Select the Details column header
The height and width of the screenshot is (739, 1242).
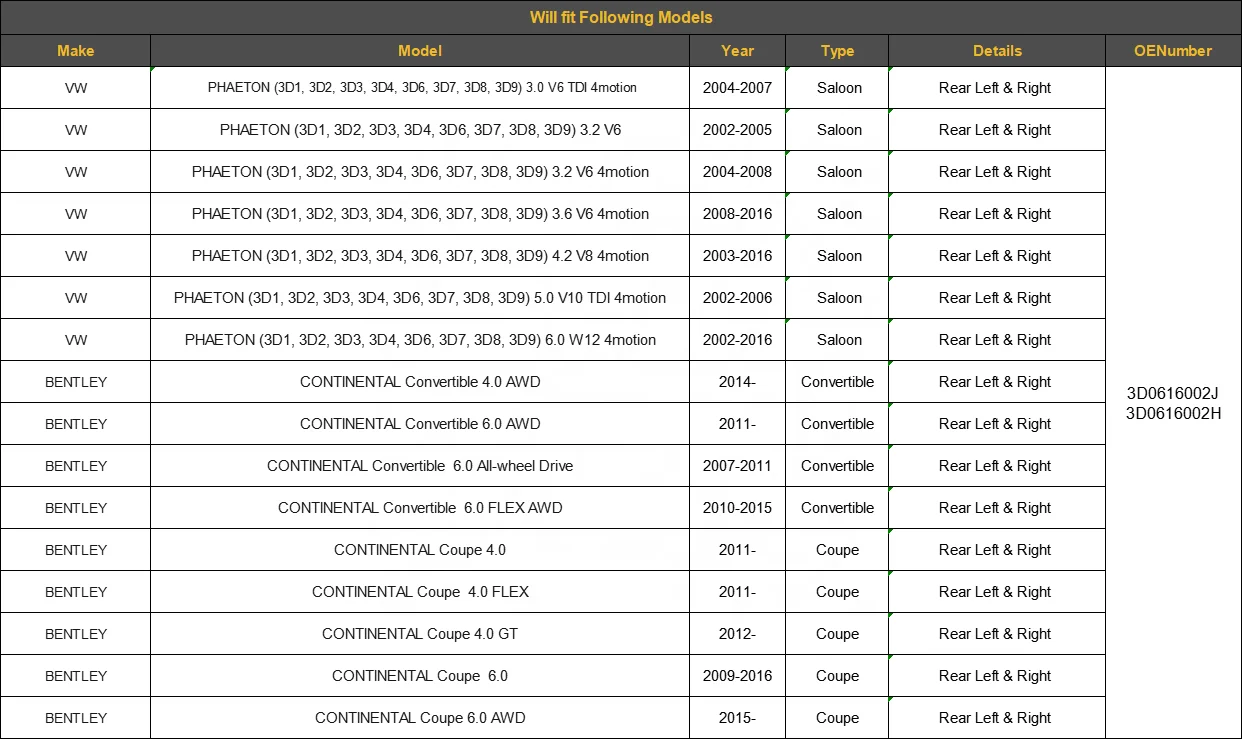click(997, 51)
